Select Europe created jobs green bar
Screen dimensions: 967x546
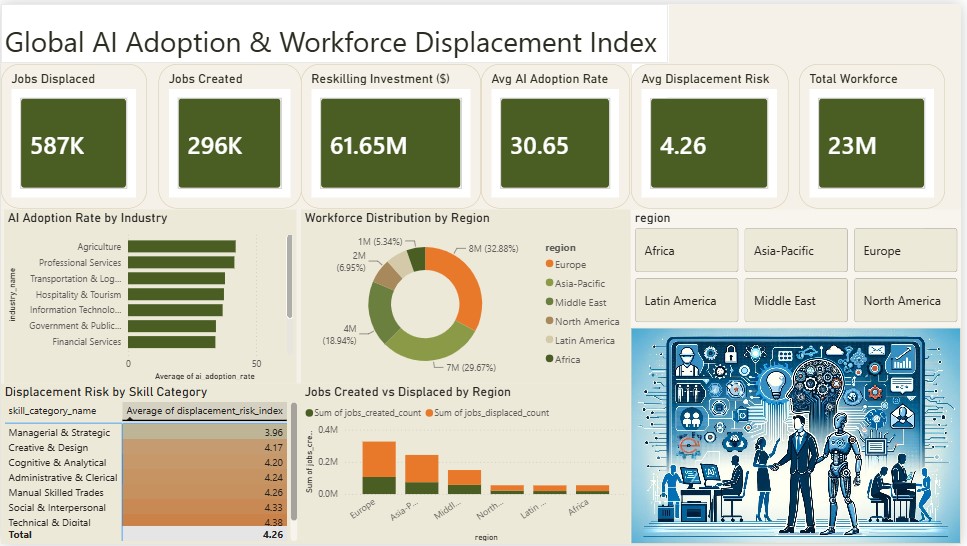(x=379, y=486)
